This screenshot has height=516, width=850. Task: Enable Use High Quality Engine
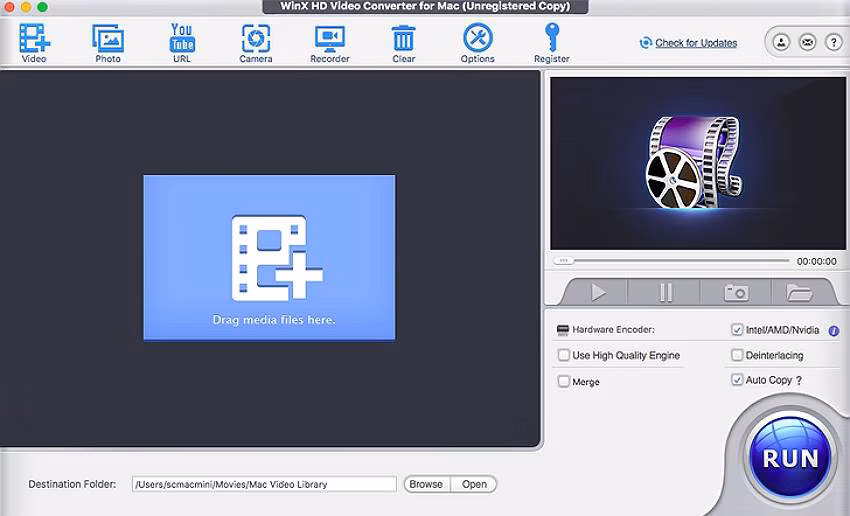click(x=564, y=355)
